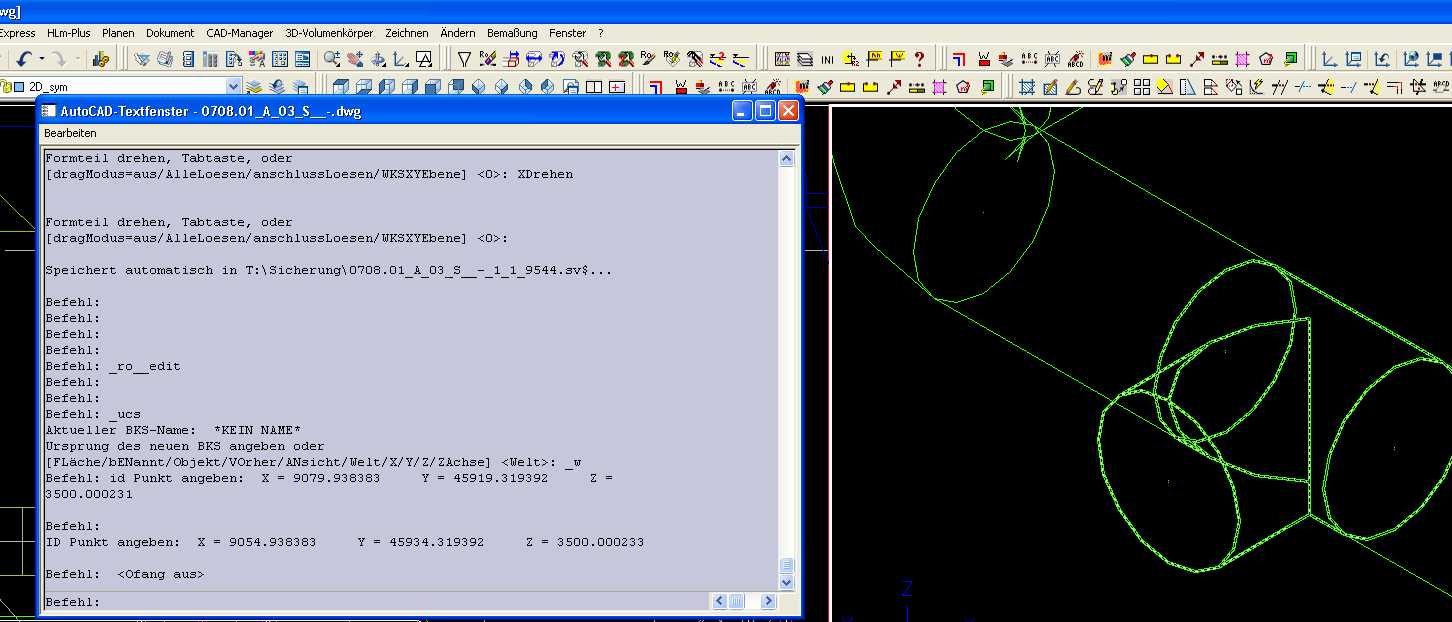1452x622 pixels.
Task: Select the Pan hand tool
Action: [355, 59]
